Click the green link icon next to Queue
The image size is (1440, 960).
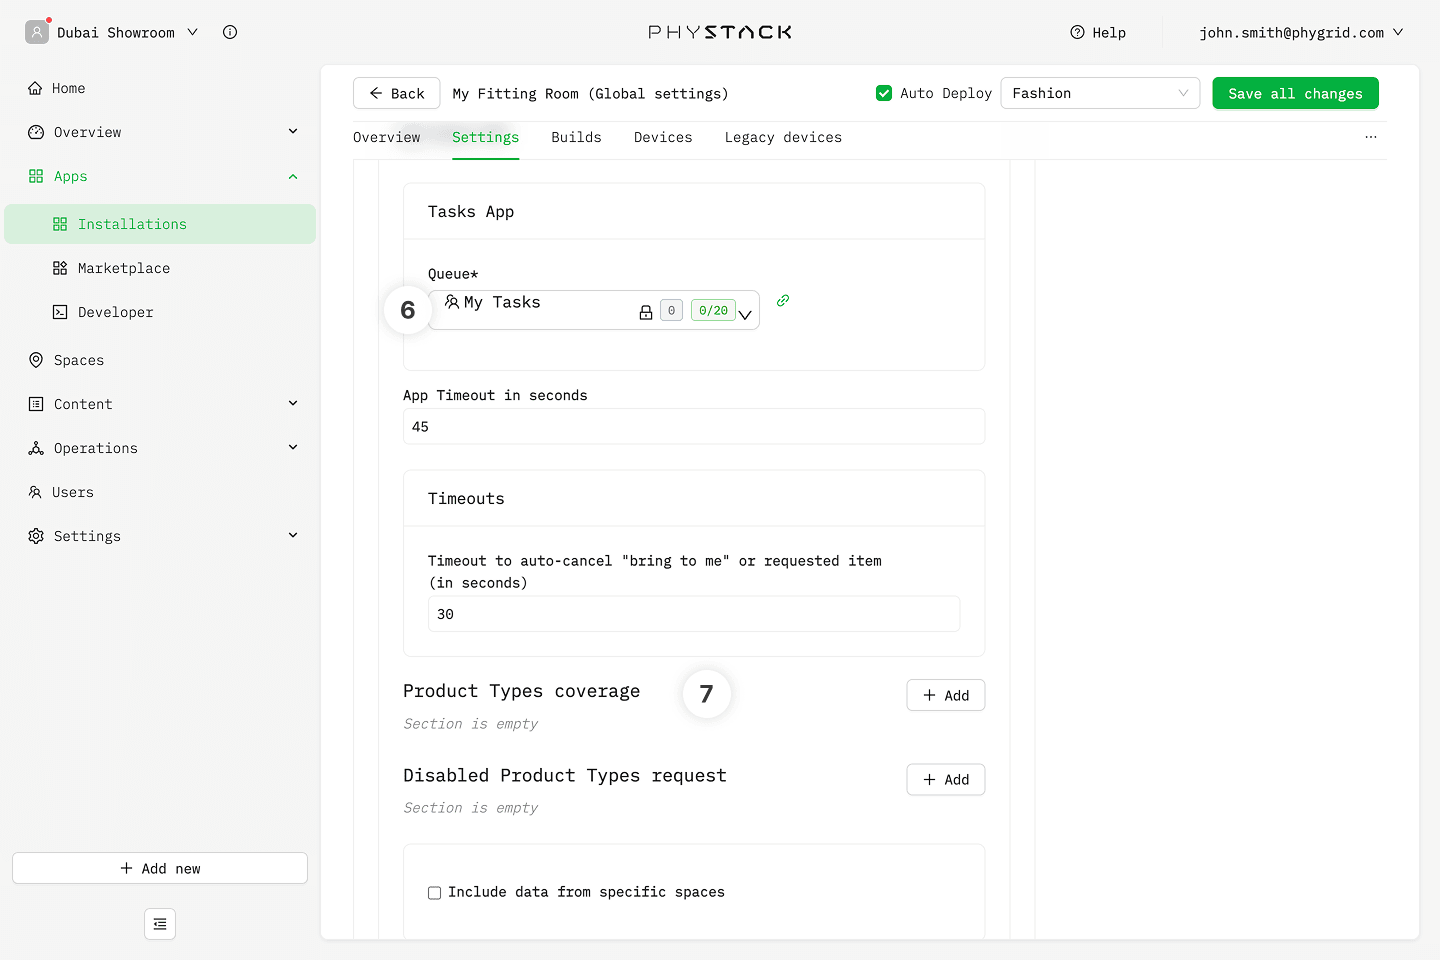pyautogui.click(x=783, y=300)
